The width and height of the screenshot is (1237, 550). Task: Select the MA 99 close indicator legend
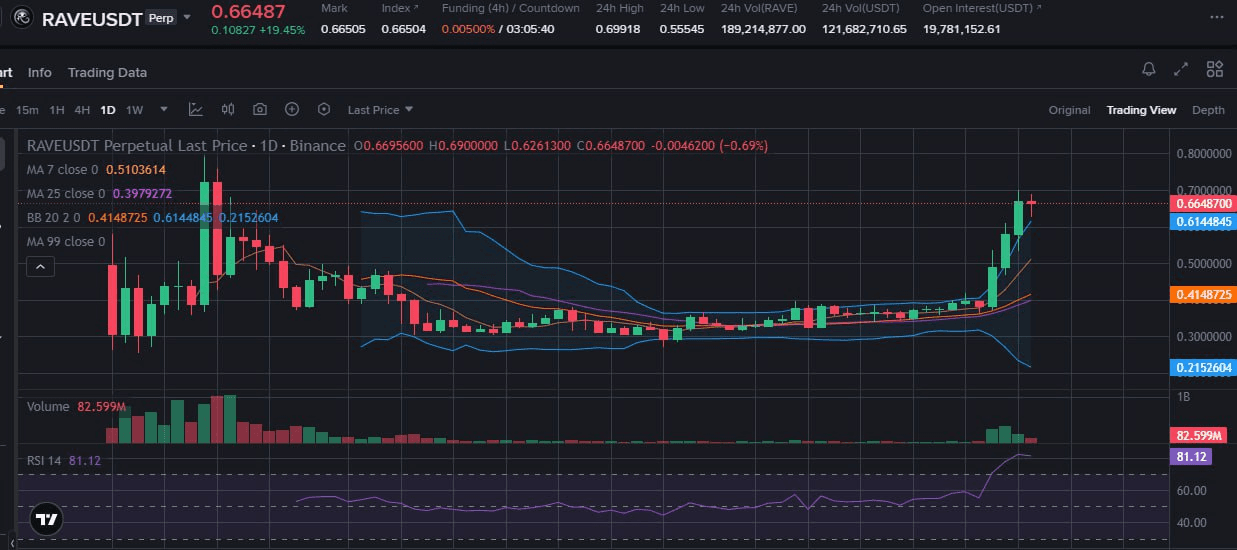tap(66, 241)
